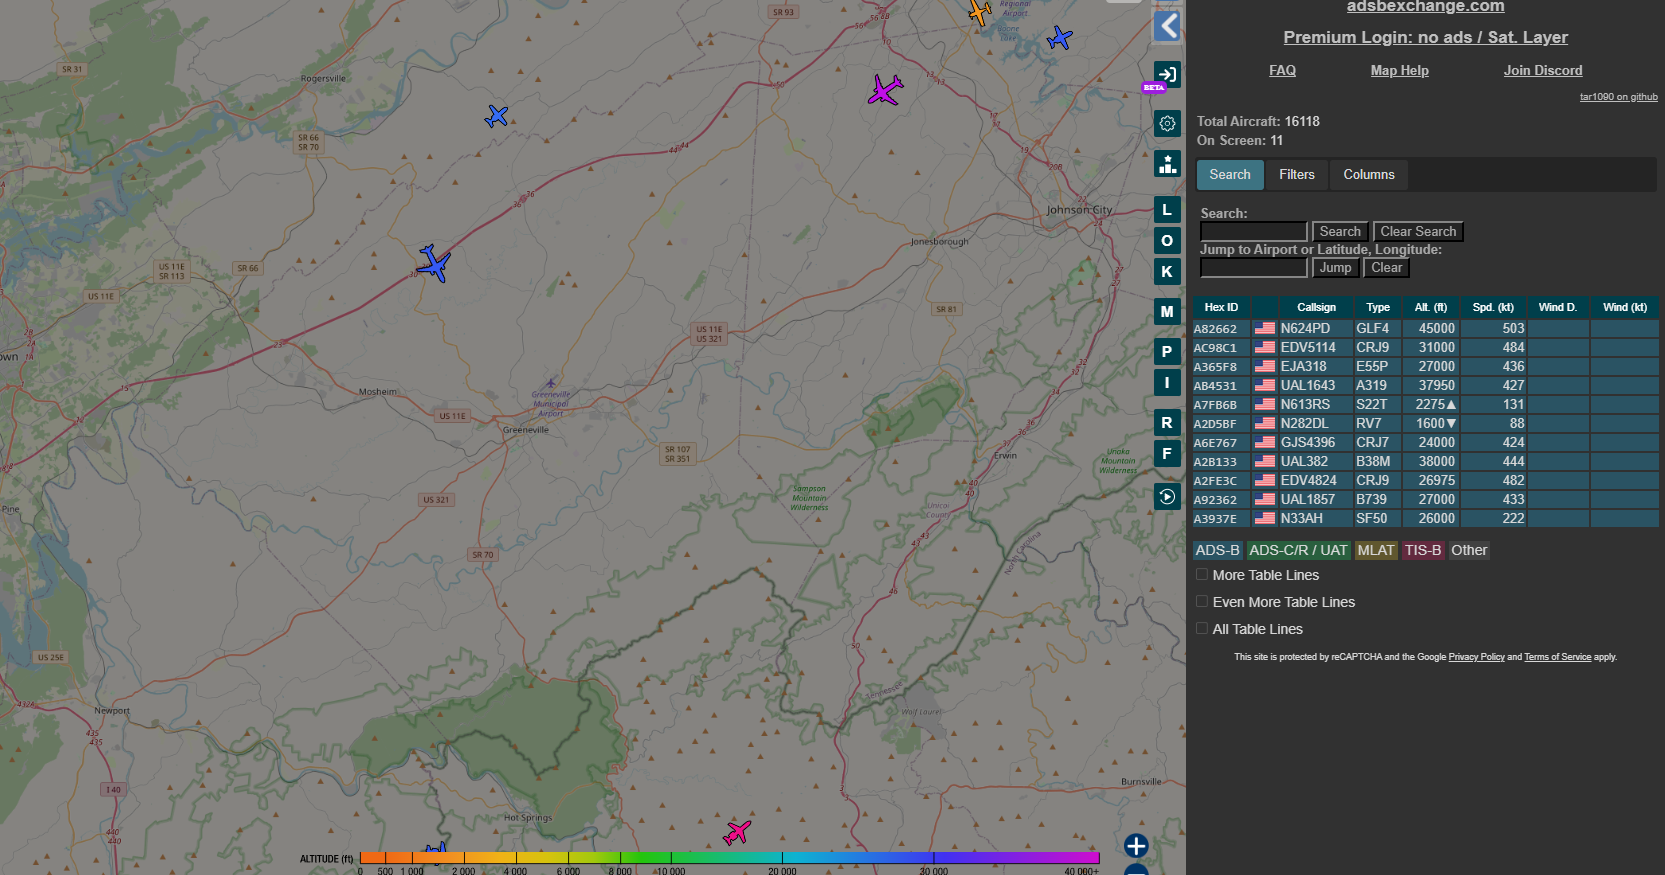The image size is (1665, 875).
Task: Open map settings gear icon
Action: pos(1167,124)
